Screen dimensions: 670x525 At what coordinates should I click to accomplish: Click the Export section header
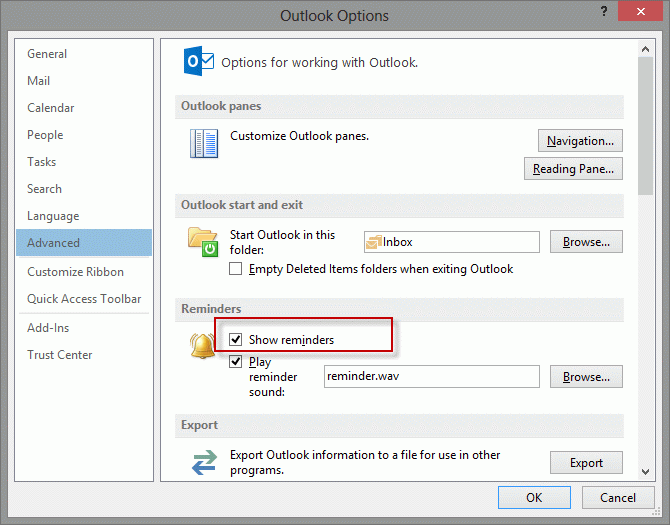(x=399, y=425)
